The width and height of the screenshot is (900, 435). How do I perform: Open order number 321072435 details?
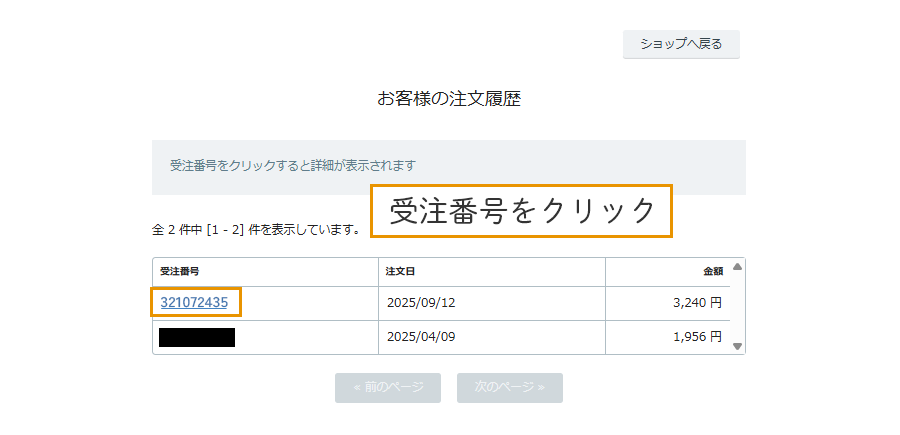click(x=194, y=303)
